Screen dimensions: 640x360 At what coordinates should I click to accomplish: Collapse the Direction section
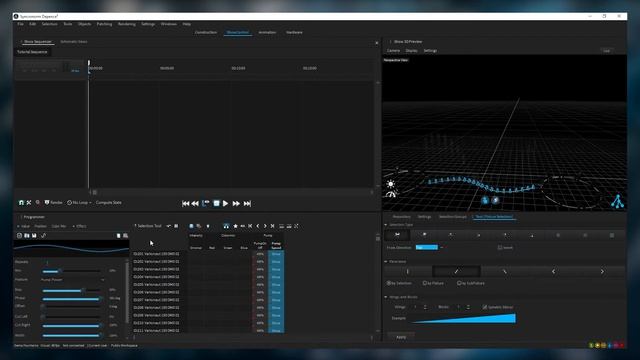click(x=386, y=262)
